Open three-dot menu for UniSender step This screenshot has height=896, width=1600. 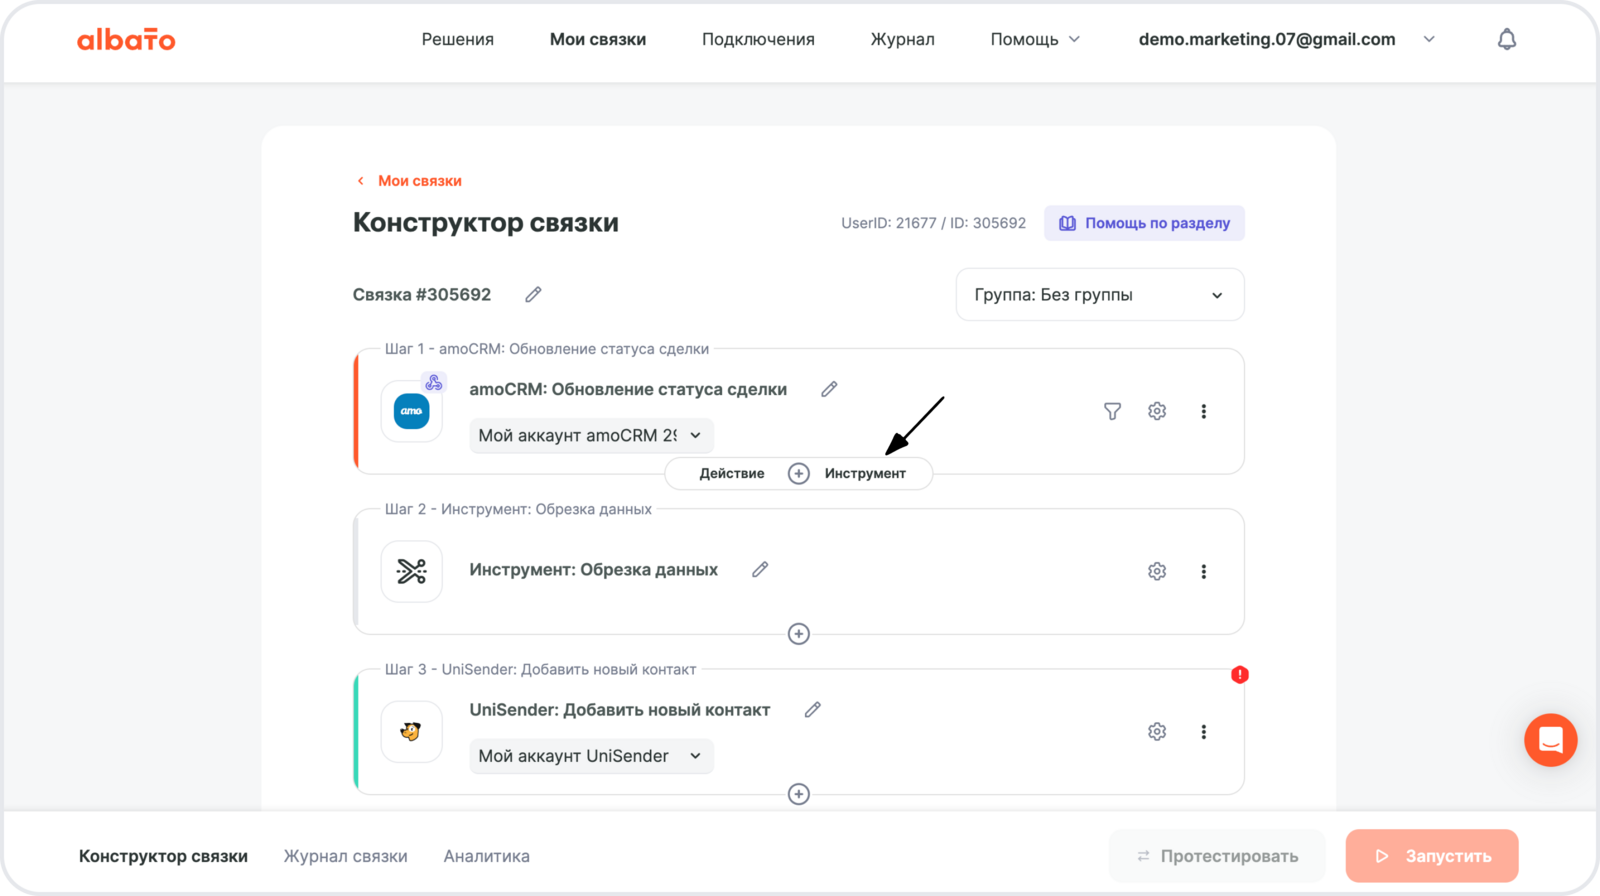(1203, 732)
